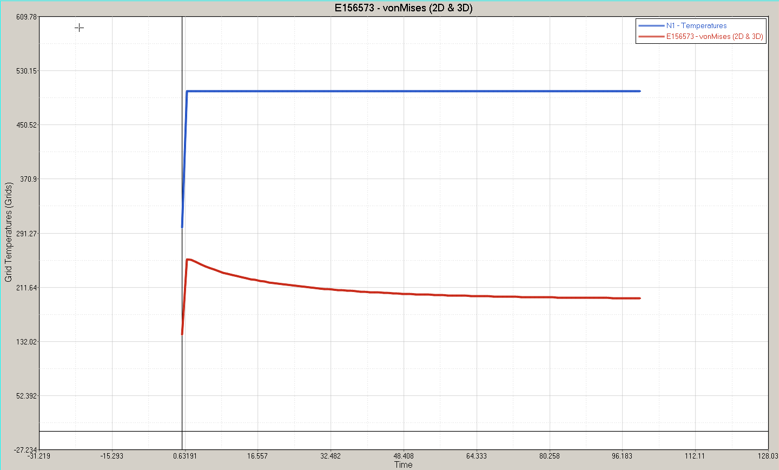Viewport: 779px width, 470px height.
Task: Click the -27.234 y-axis minimum value
Action: click(x=19, y=450)
